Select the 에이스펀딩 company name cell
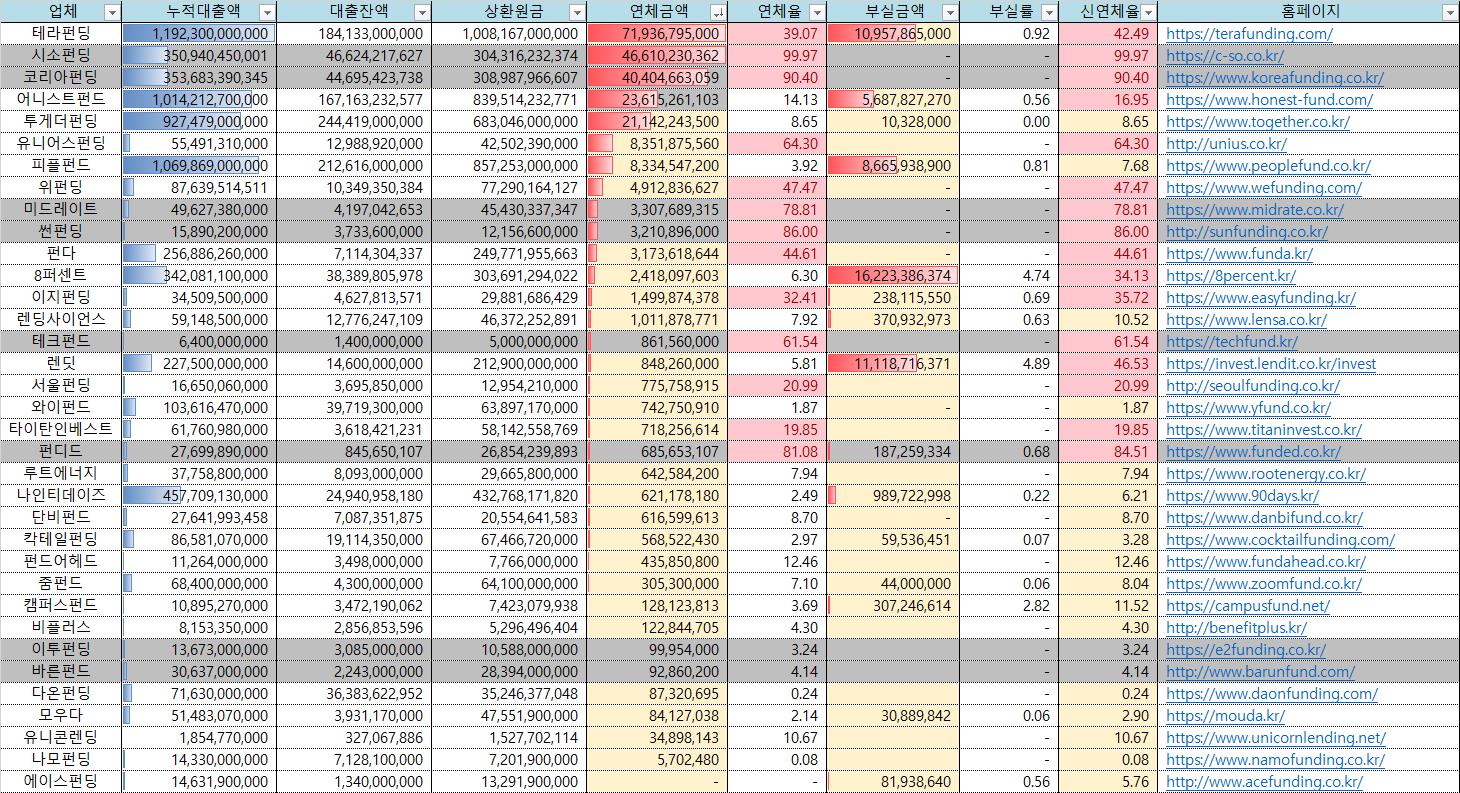Viewport: 1460px width, 793px height. point(61,782)
